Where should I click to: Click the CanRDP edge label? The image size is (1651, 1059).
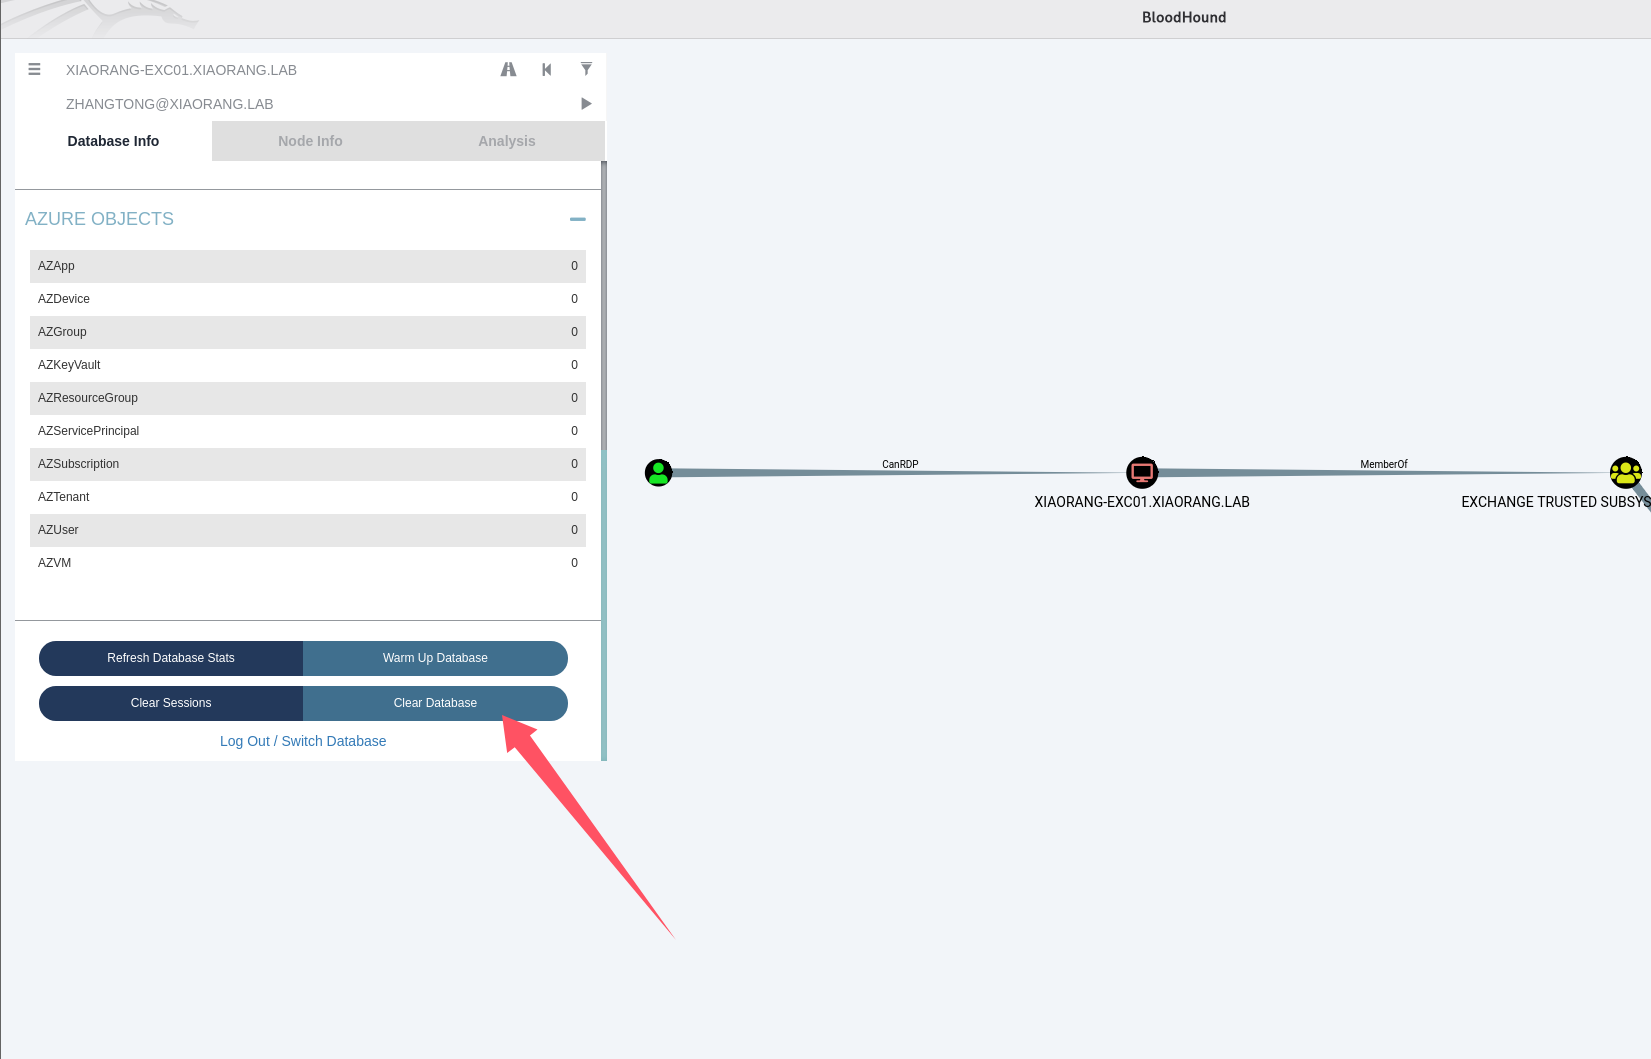click(x=900, y=464)
